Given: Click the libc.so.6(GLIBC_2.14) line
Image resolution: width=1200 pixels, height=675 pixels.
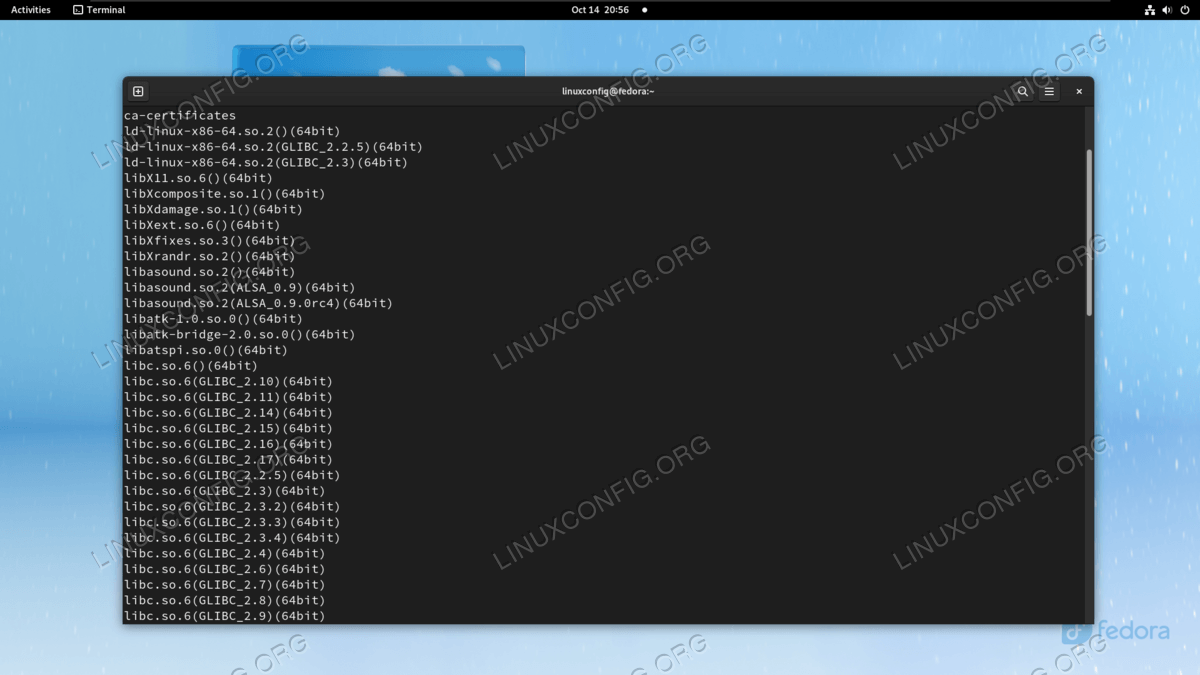Looking at the screenshot, I should [228, 413].
